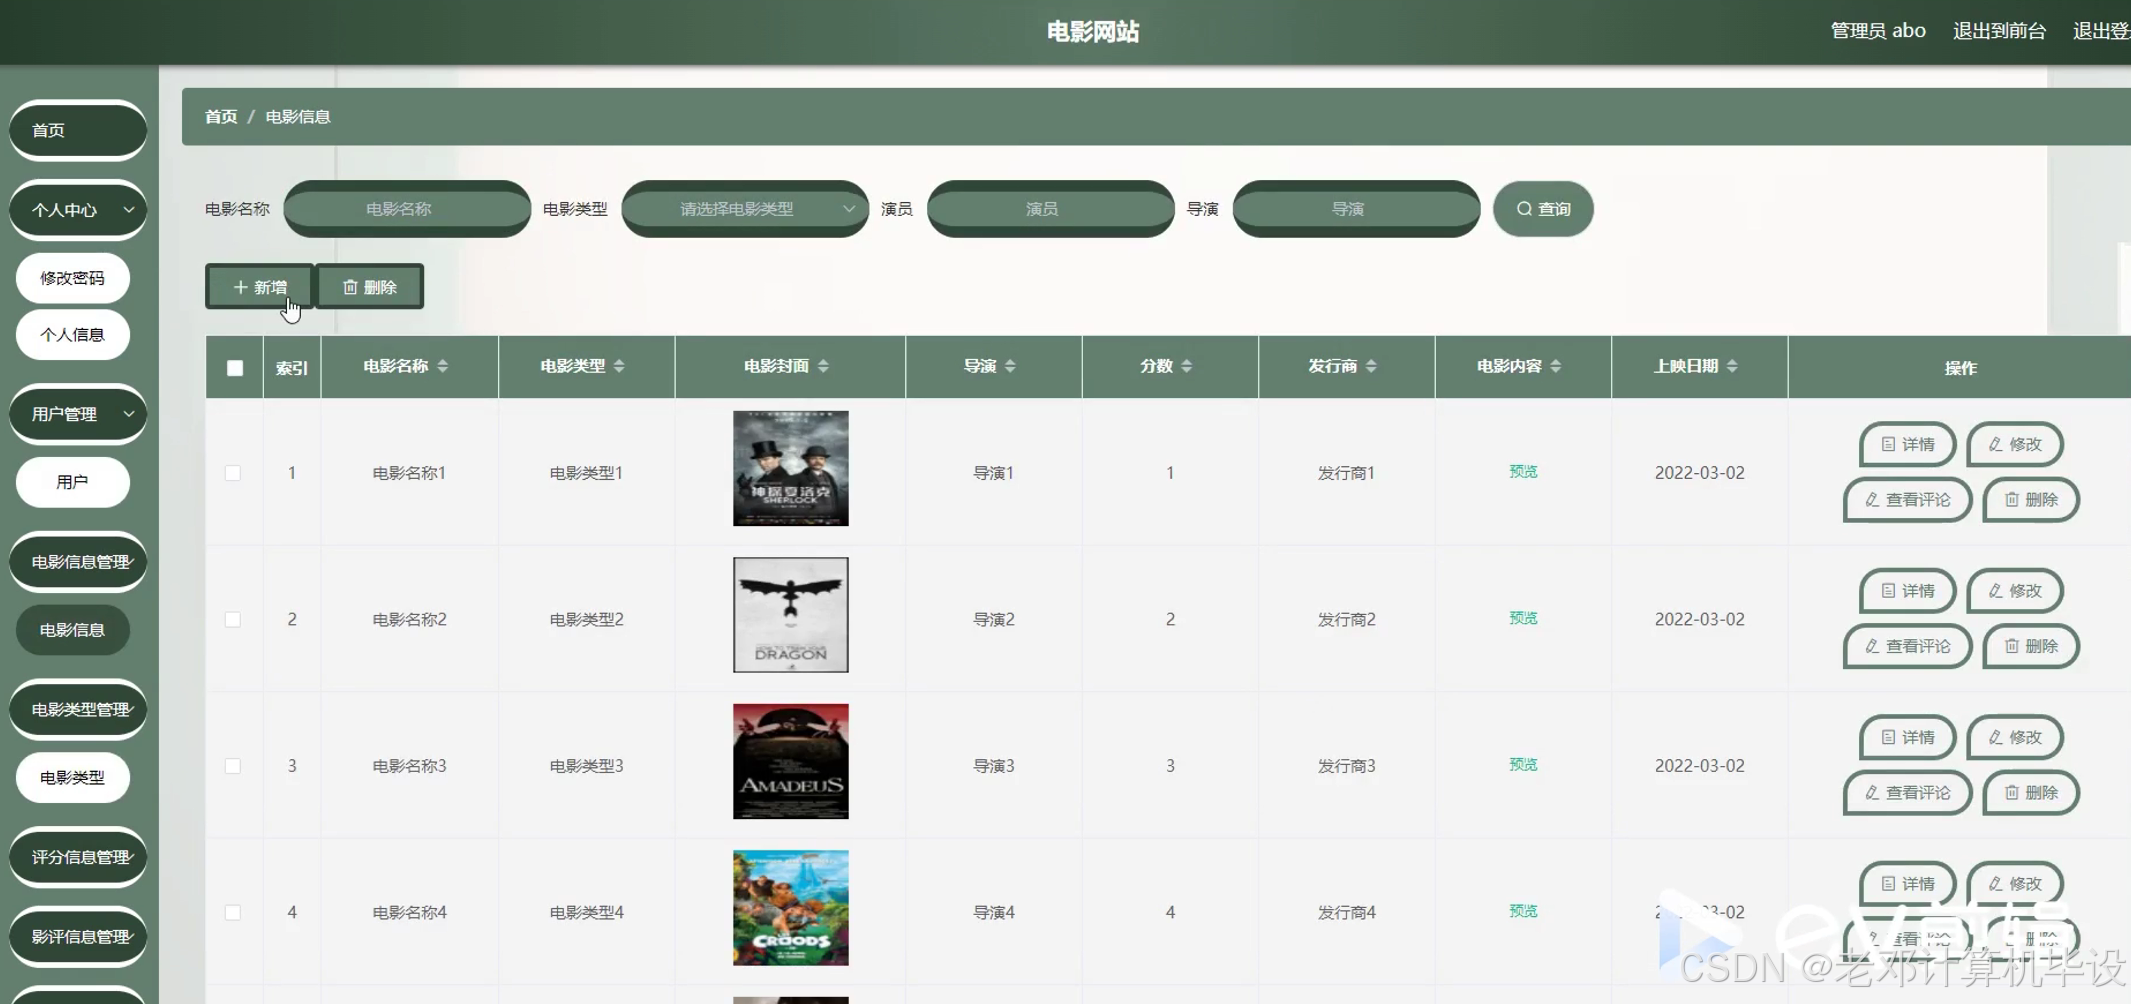Click 详情 for 电影名称1 row

[x=1908, y=444]
